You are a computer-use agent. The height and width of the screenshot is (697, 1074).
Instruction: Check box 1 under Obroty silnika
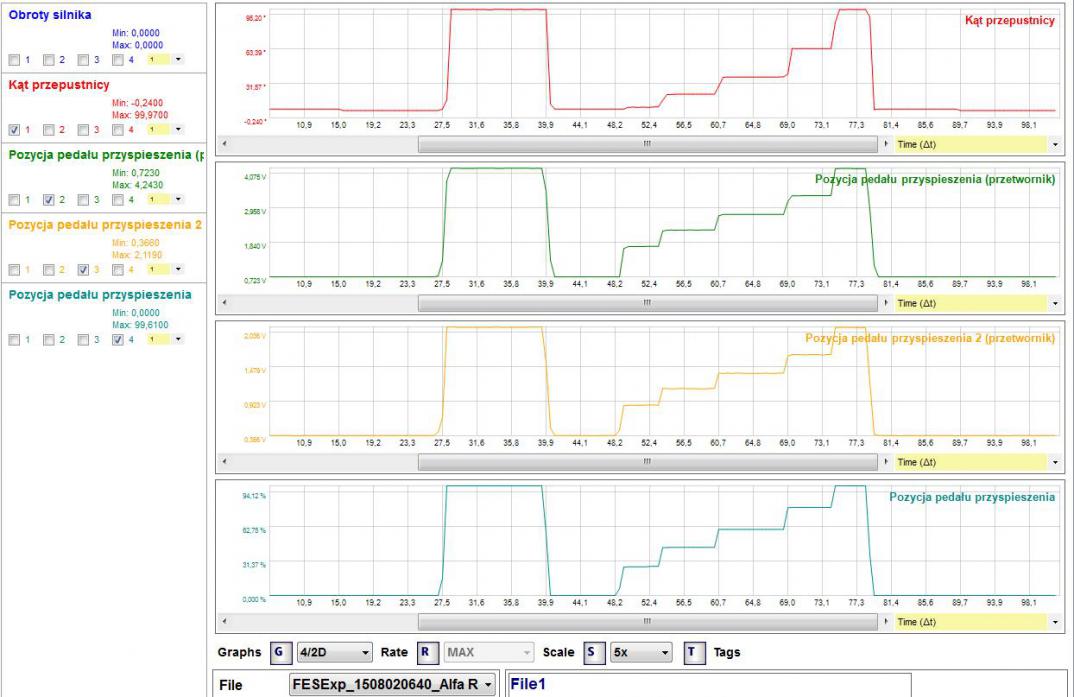click(14, 60)
